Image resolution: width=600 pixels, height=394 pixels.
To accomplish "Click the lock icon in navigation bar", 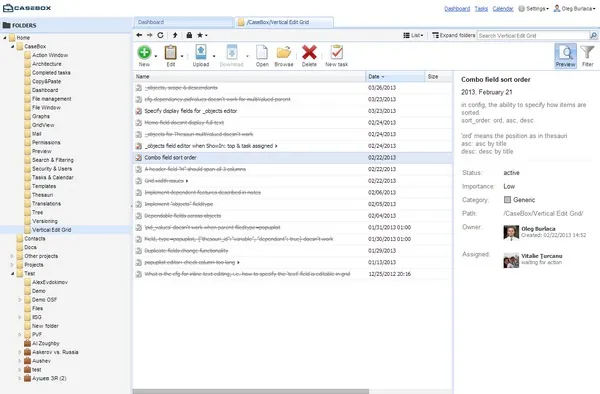I will pos(189,35).
